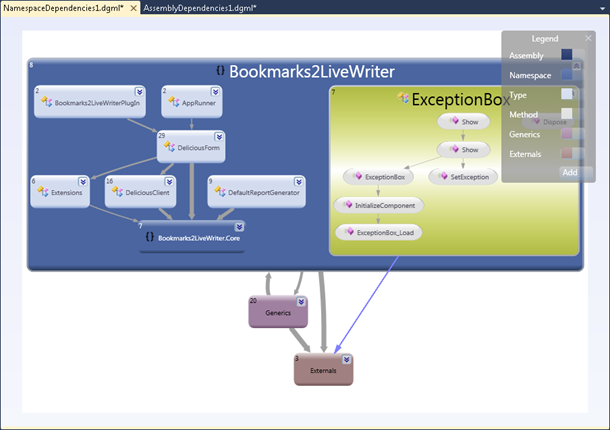The height and width of the screenshot is (430, 610).
Task: Click the SetException method label
Action: [470, 177]
